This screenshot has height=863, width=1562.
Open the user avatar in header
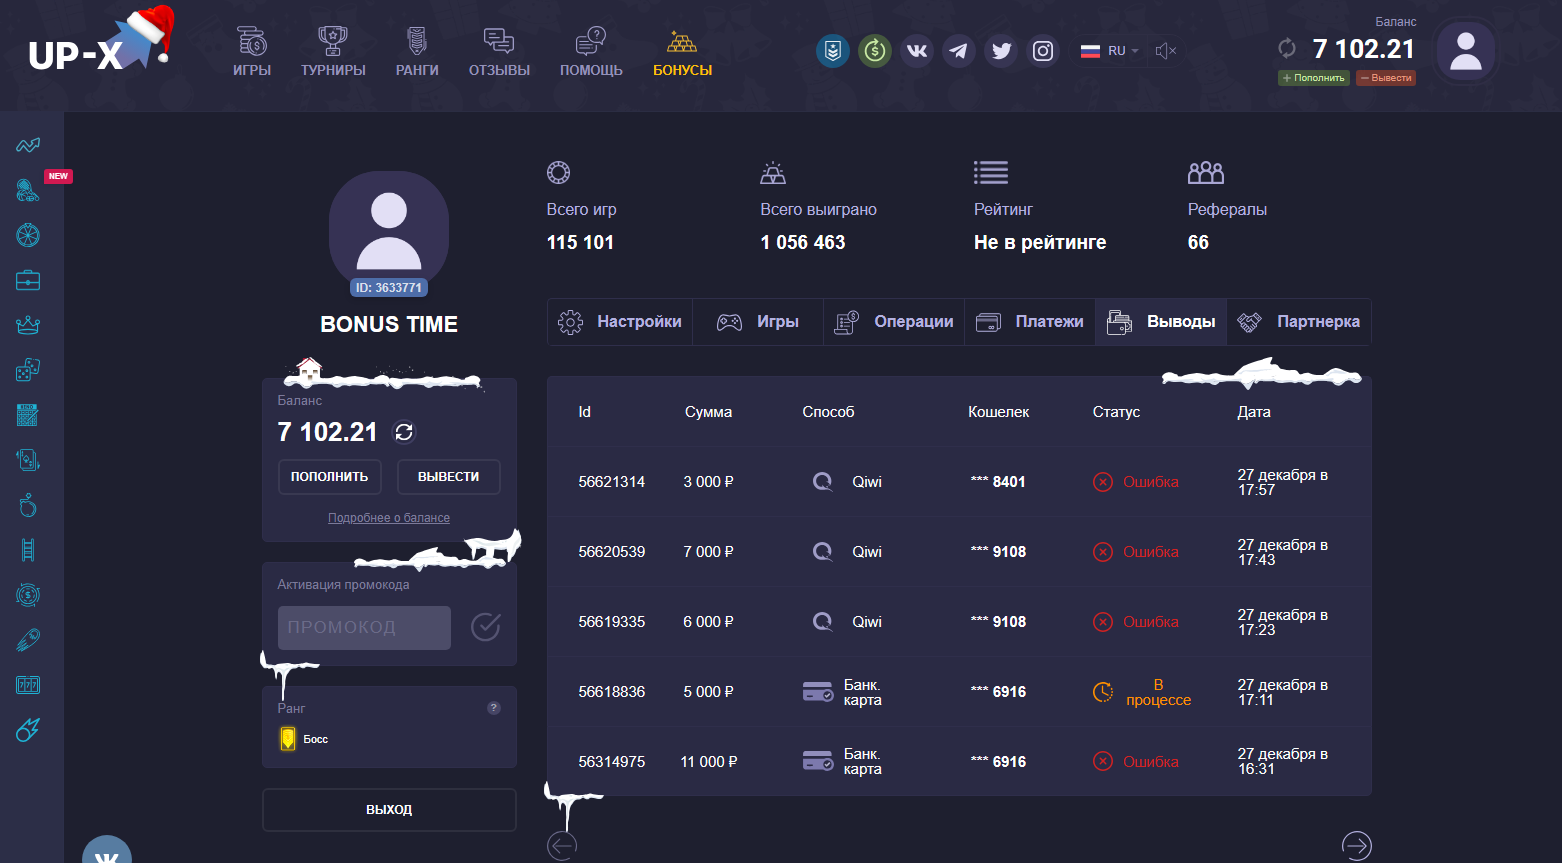point(1465,51)
